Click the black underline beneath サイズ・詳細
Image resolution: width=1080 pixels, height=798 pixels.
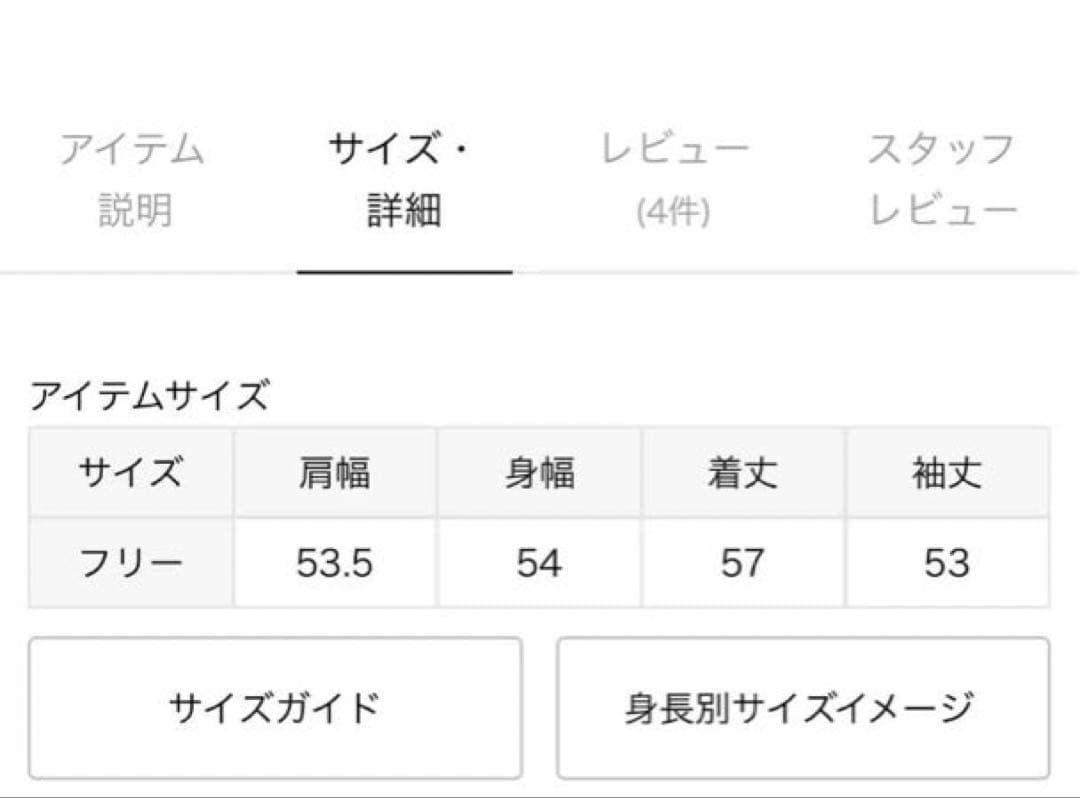click(404, 271)
